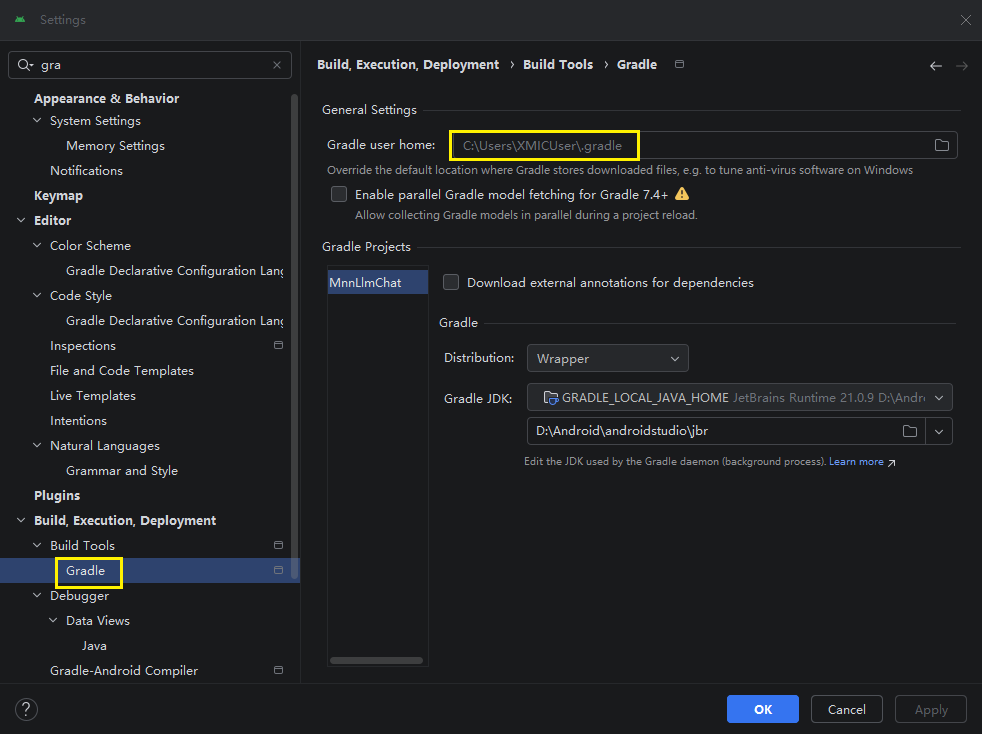Navigate back with the left arrow
The height and width of the screenshot is (734, 982).
pyautogui.click(x=936, y=66)
